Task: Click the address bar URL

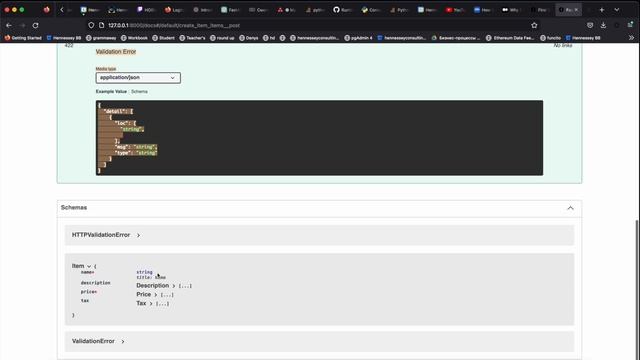Action: [x=174, y=25]
